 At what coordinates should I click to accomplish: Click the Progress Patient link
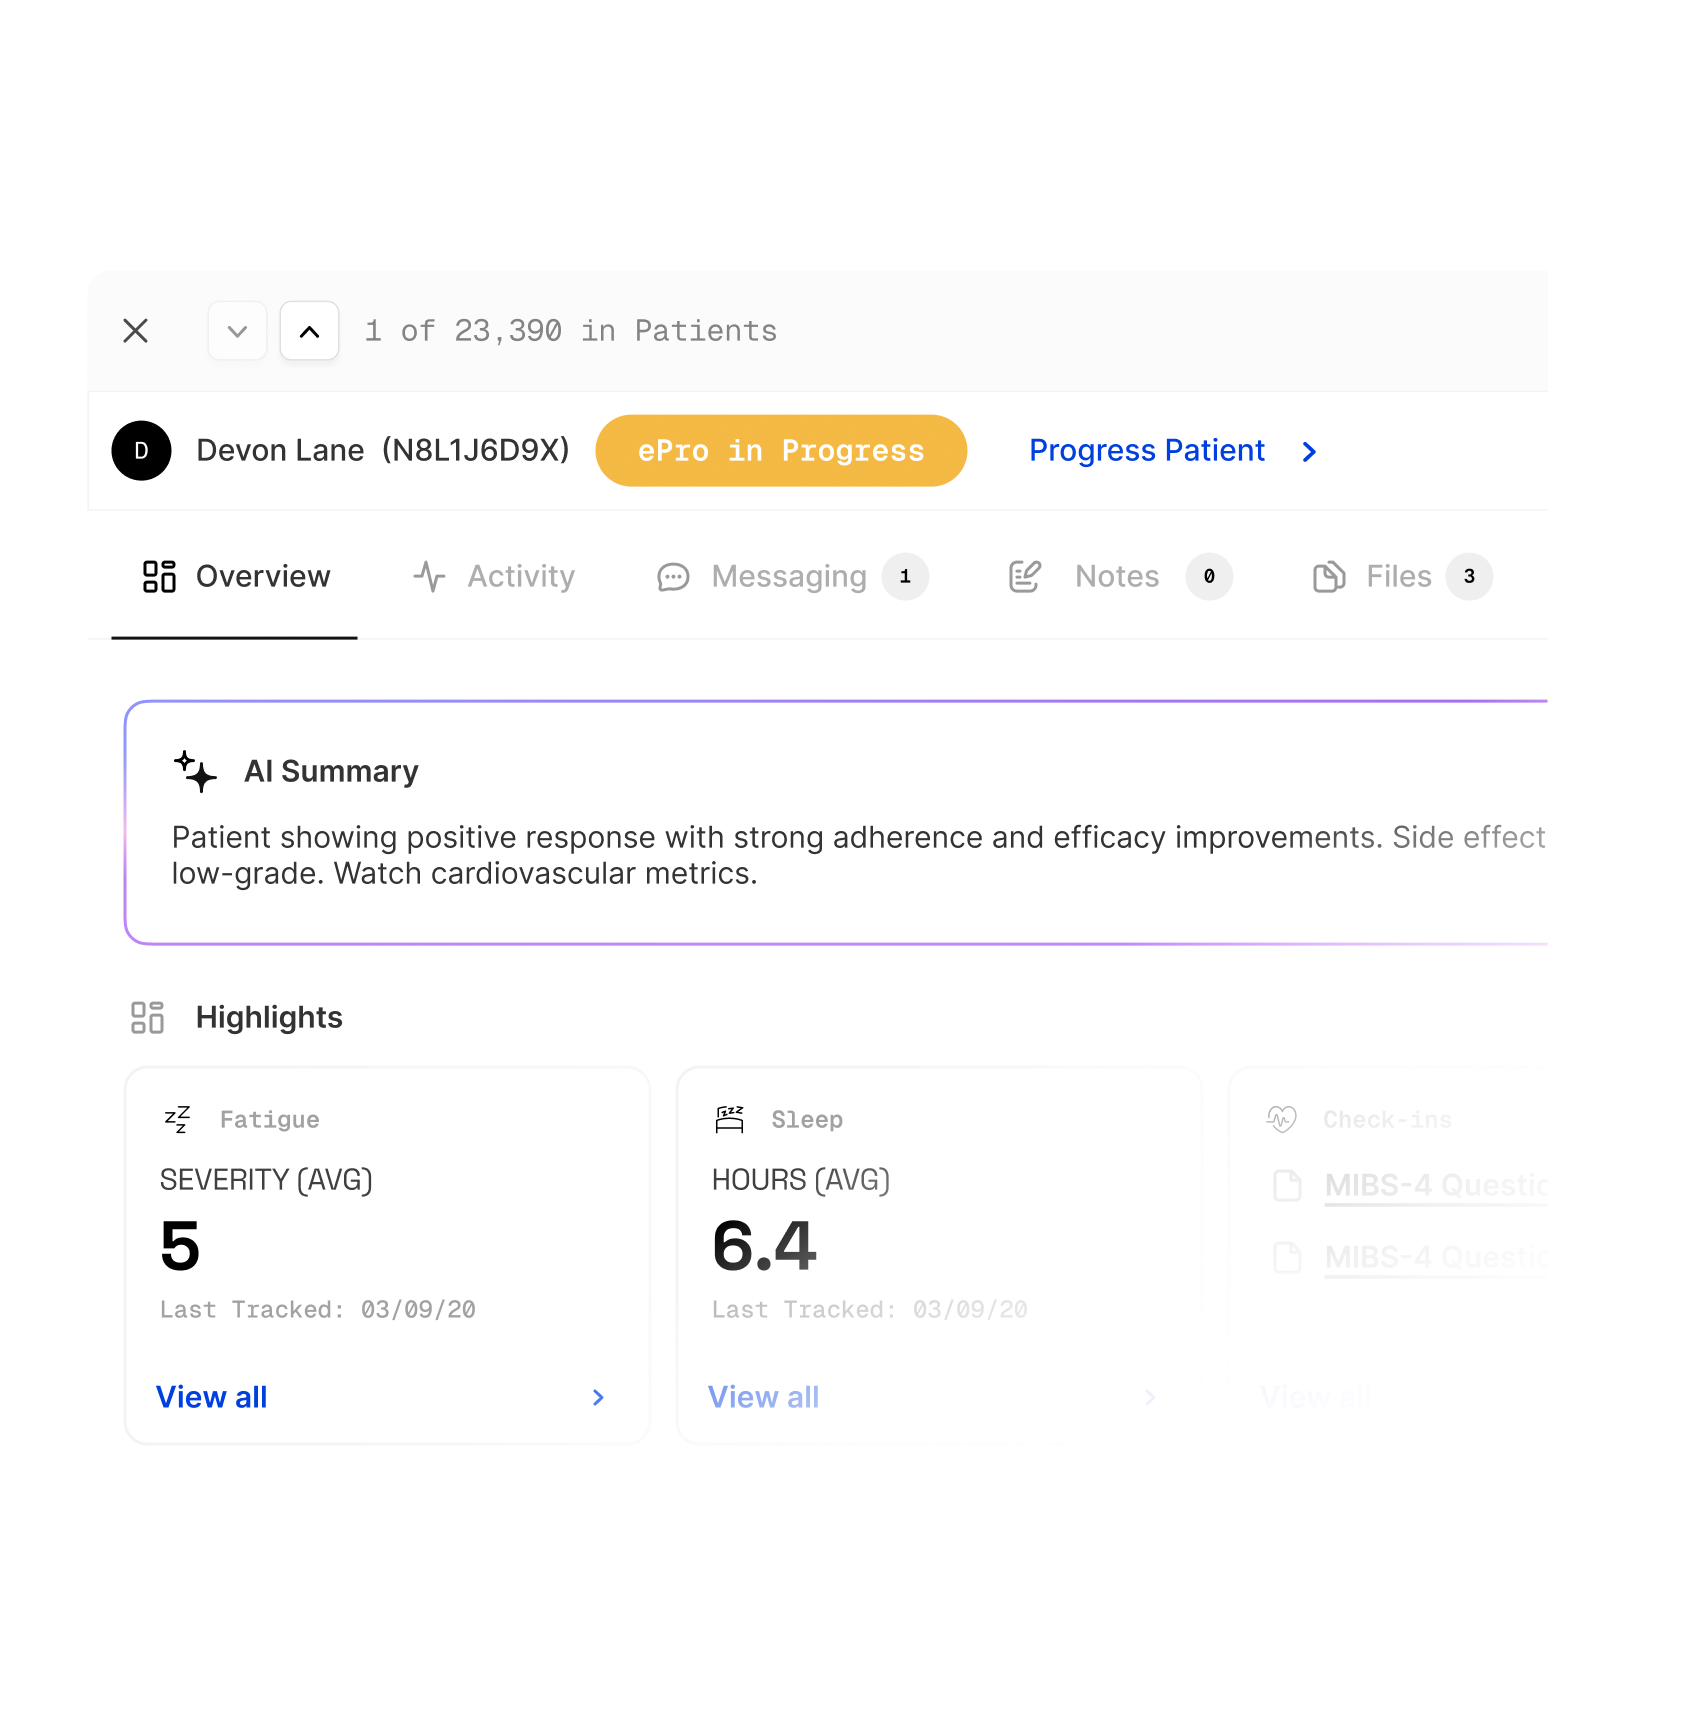pyautogui.click(x=1146, y=451)
